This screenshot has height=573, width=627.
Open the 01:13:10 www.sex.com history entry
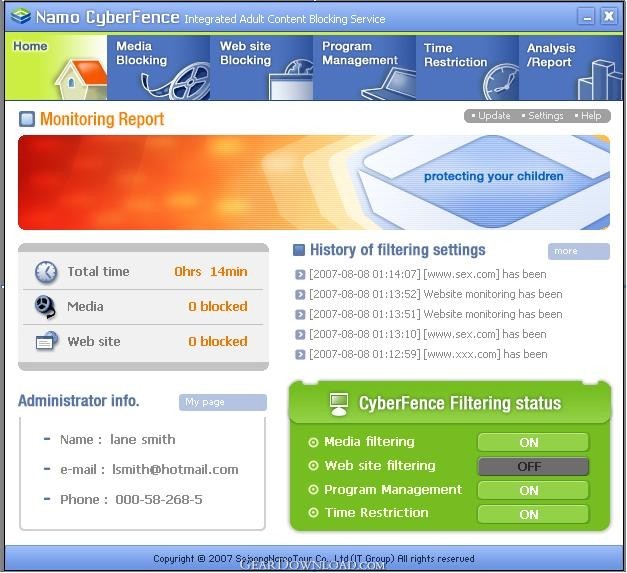click(428, 335)
